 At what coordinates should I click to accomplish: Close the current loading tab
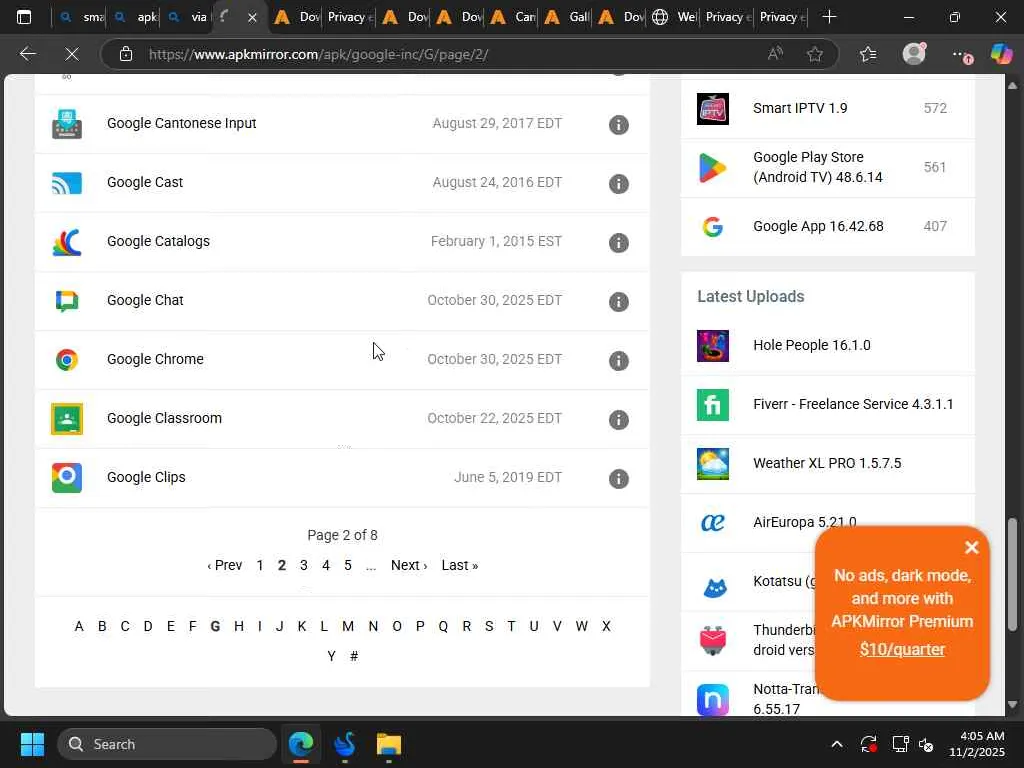[252, 18]
